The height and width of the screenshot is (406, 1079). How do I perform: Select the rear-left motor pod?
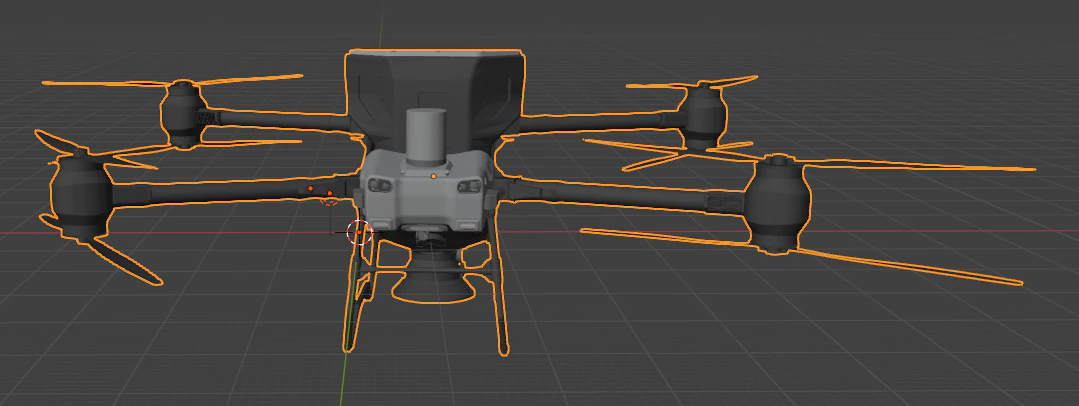pyautogui.click(x=183, y=114)
